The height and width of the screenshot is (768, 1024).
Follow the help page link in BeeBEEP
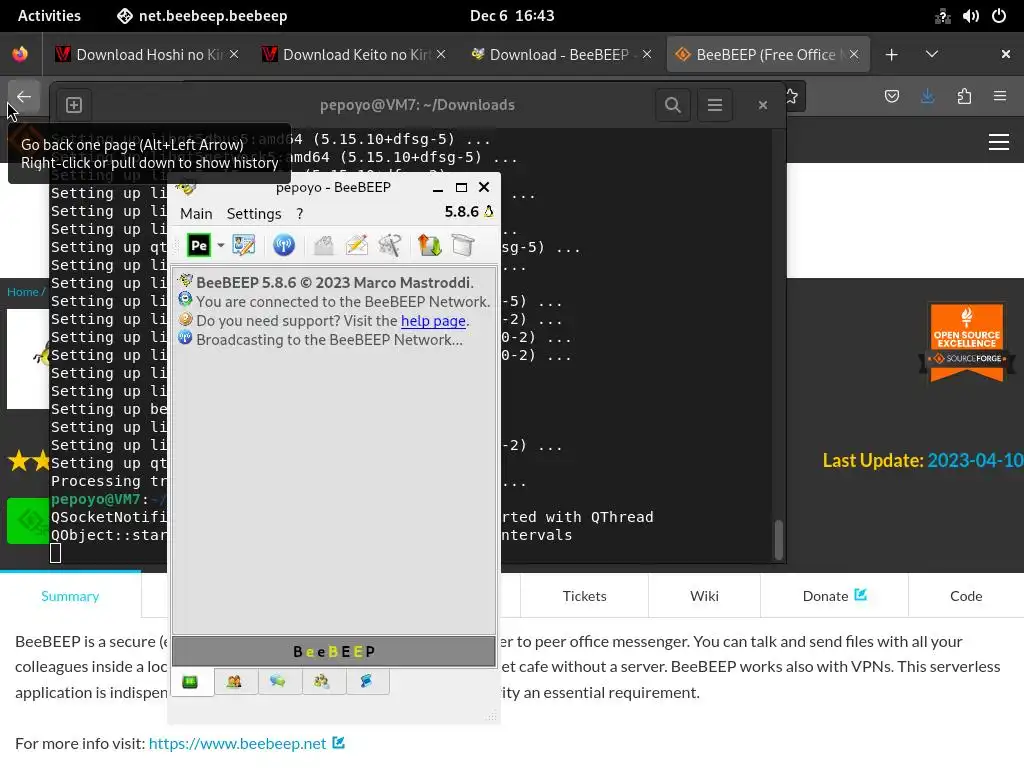coord(434,321)
